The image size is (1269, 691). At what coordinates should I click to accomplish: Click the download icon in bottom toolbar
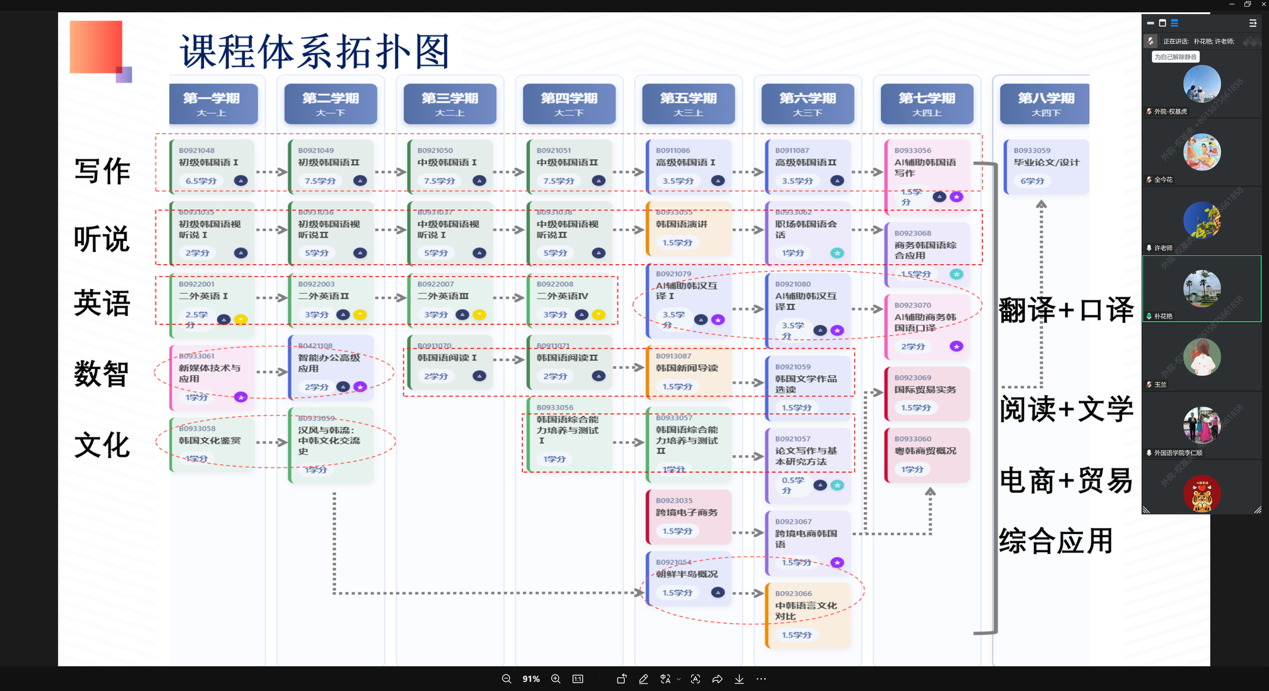click(x=739, y=679)
